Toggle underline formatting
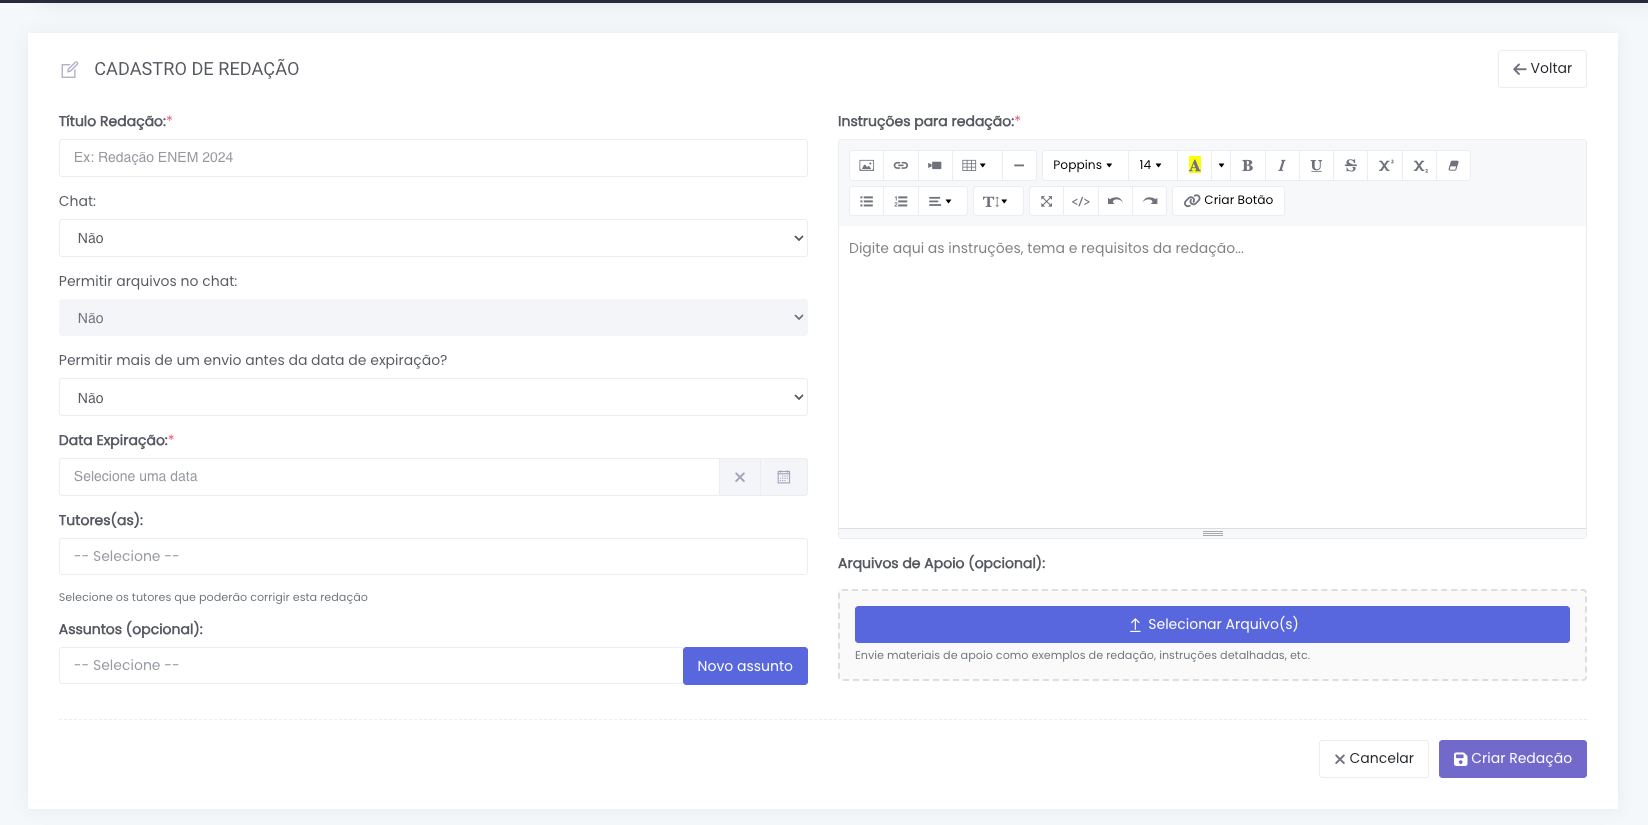 click(1316, 166)
